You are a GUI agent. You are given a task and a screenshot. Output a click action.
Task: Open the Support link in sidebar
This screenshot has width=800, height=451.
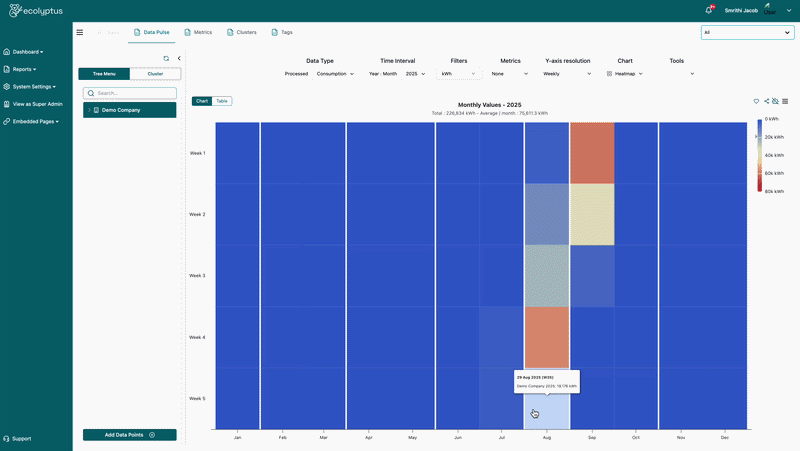tap(17, 439)
